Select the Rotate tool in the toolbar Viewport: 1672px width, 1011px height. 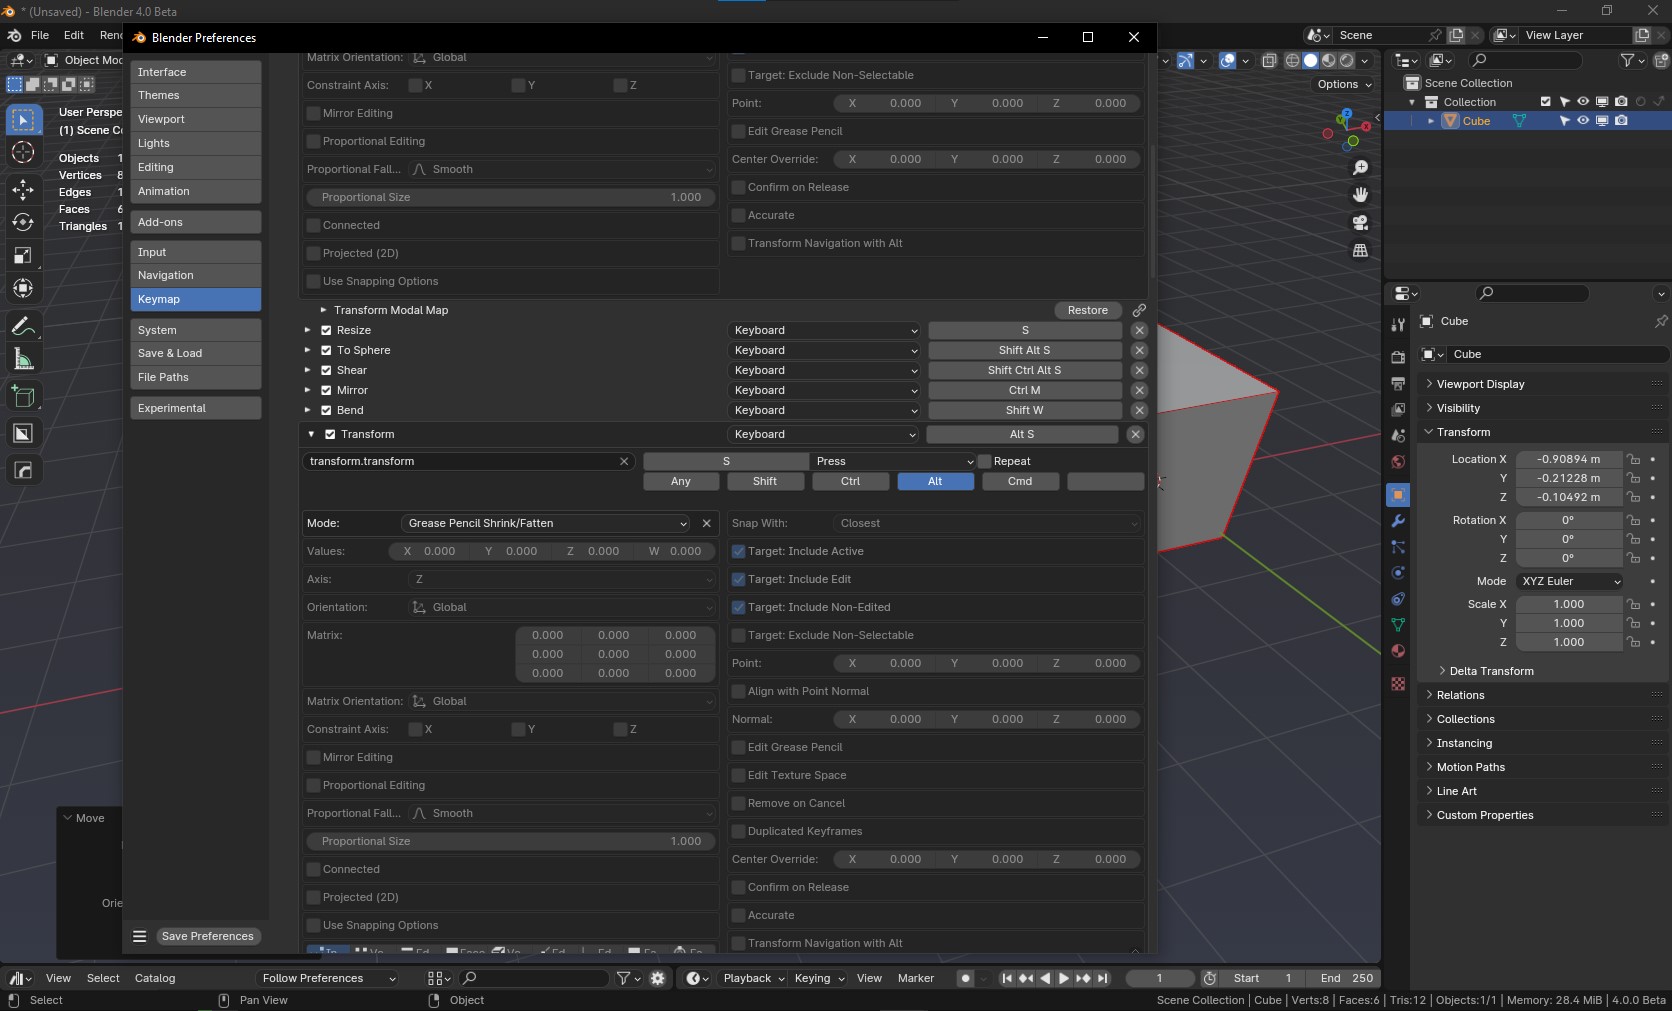pyautogui.click(x=23, y=222)
